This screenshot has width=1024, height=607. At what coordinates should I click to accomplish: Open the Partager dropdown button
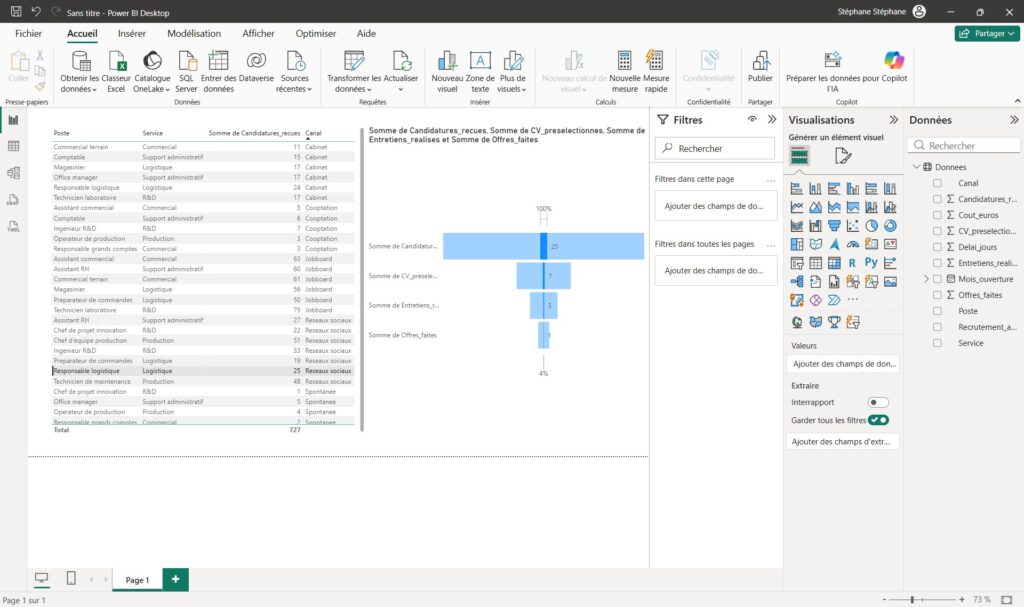point(987,33)
